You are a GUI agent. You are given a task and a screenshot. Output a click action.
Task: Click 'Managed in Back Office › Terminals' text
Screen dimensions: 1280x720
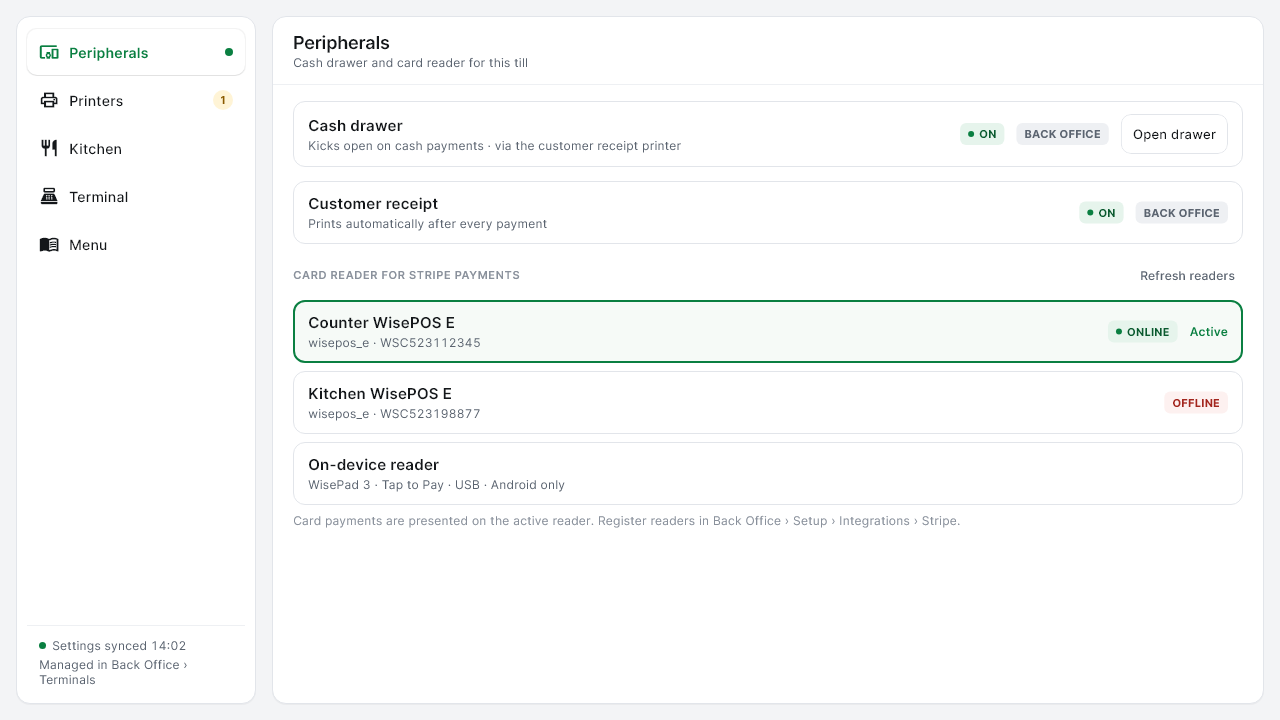(113, 672)
